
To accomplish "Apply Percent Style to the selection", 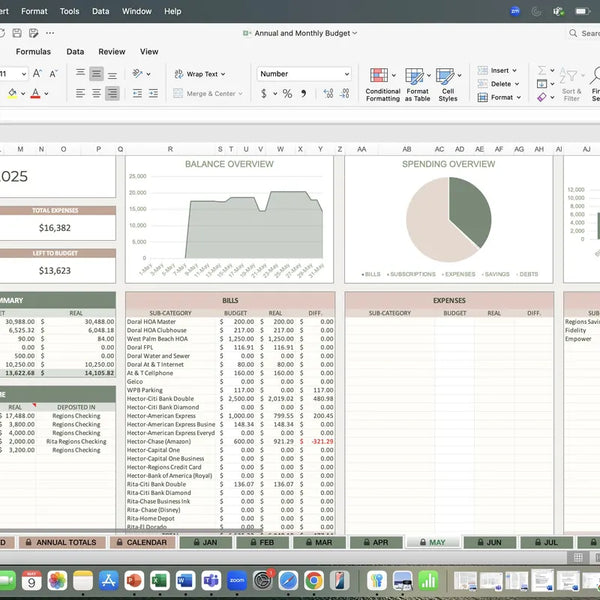I will point(288,93).
